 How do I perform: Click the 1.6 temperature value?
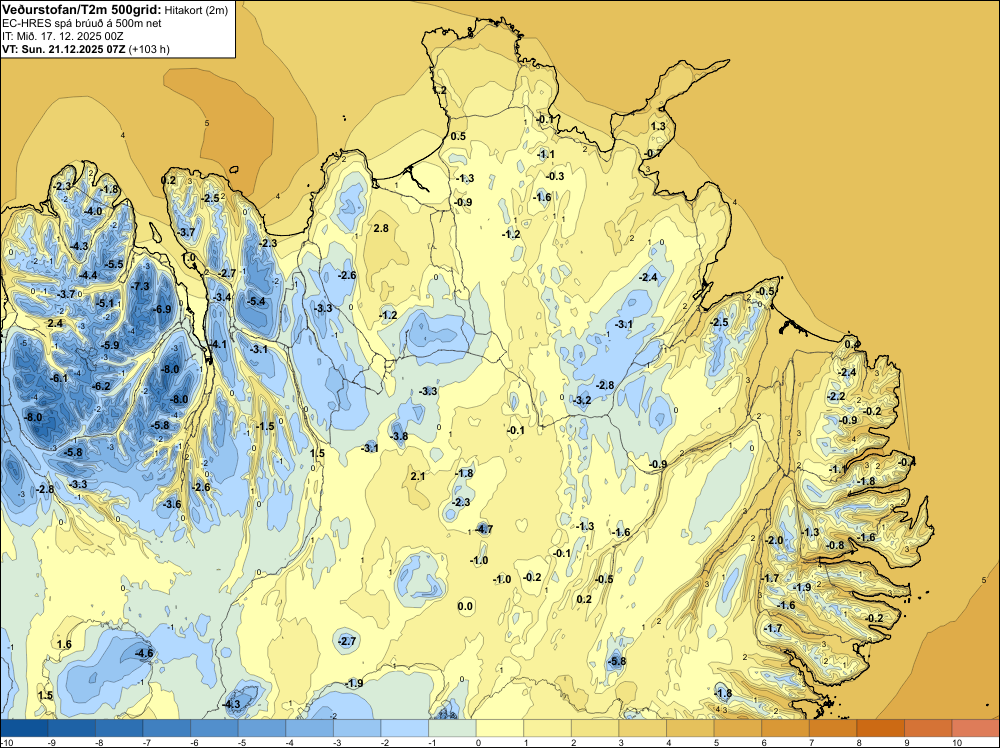tap(64, 644)
